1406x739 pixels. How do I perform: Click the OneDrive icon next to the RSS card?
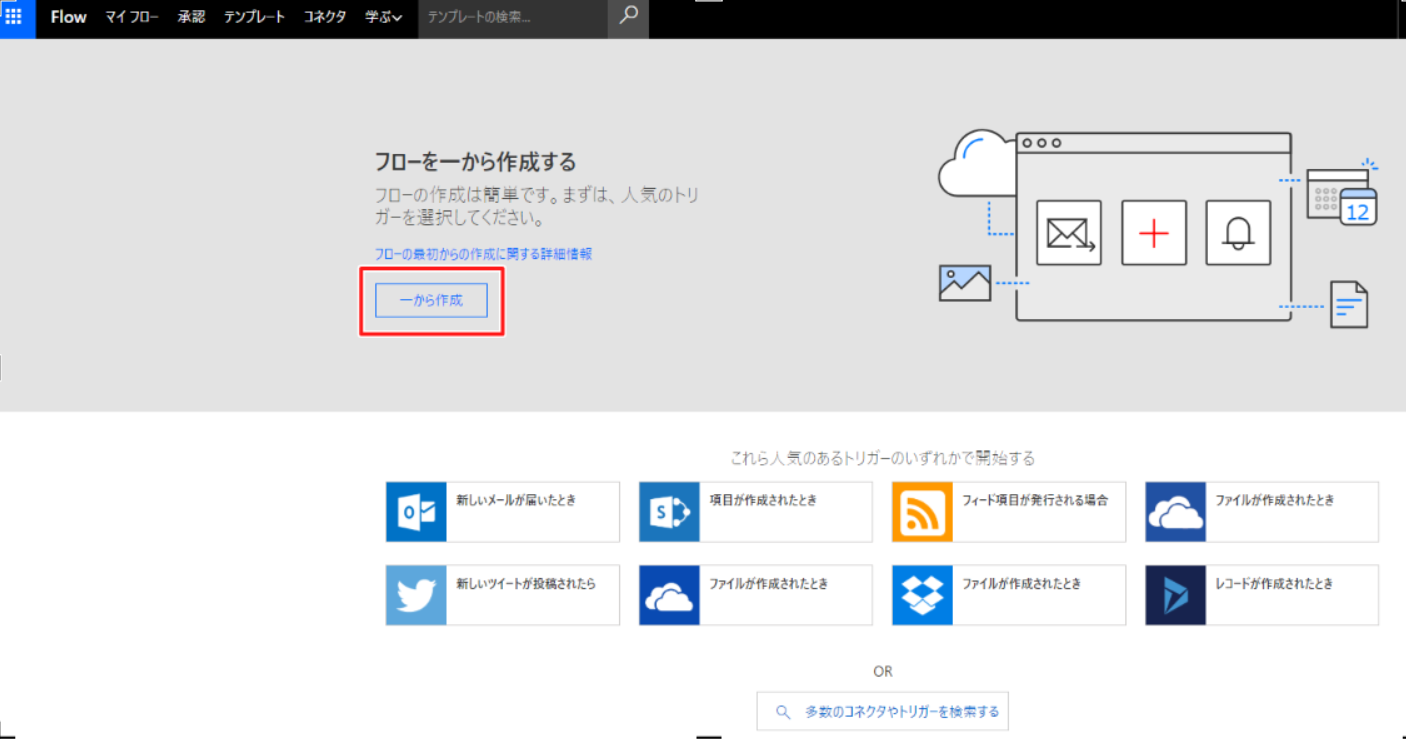pyautogui.click(x=1175, y=512)
